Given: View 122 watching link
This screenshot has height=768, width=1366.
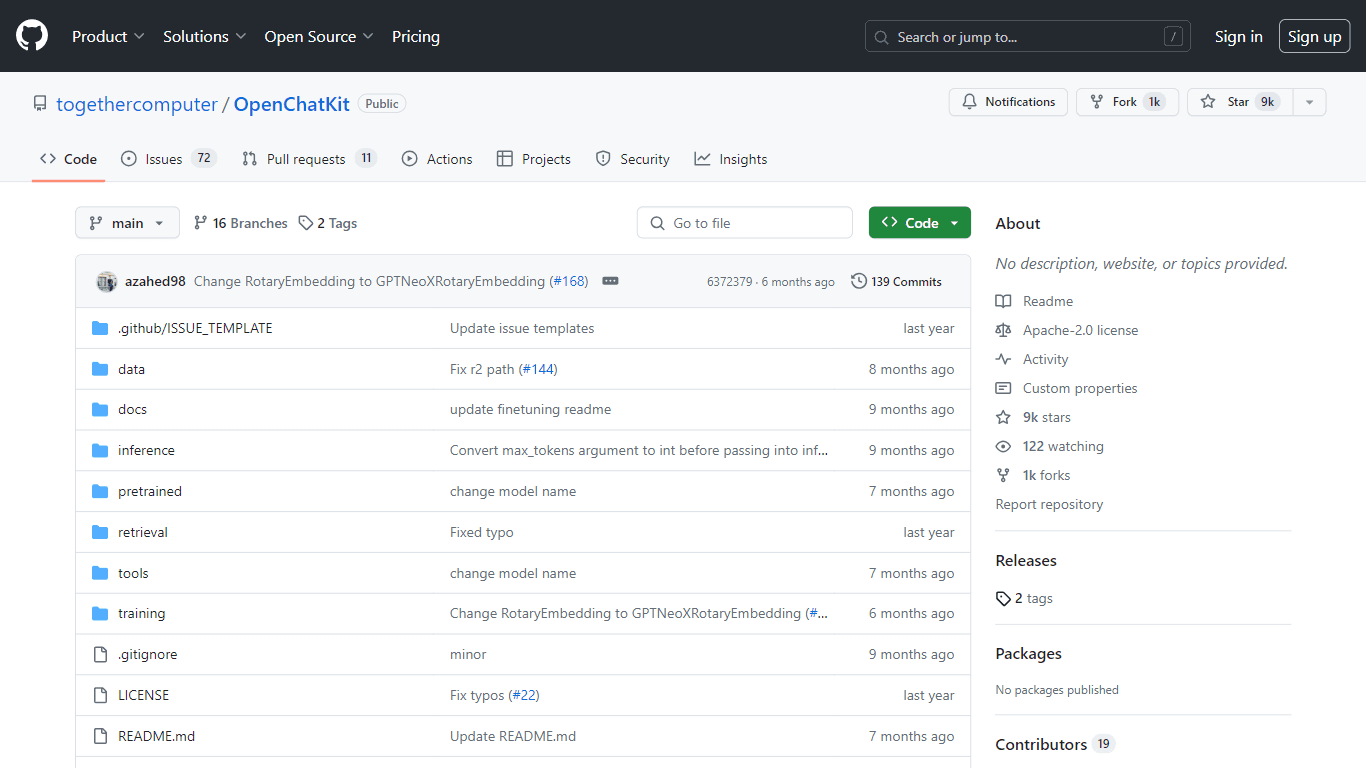Looking at the screenshot, I should tap(1050, 446).
